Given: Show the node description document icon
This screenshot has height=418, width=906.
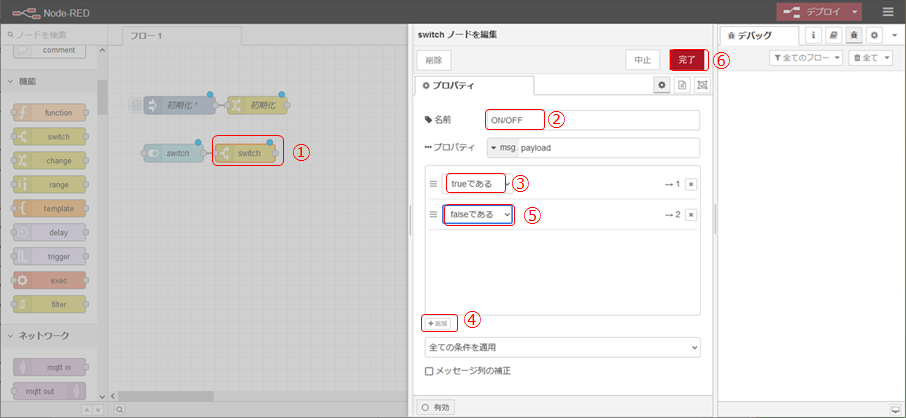Looking at the screenshot, I should coord(682,86).
